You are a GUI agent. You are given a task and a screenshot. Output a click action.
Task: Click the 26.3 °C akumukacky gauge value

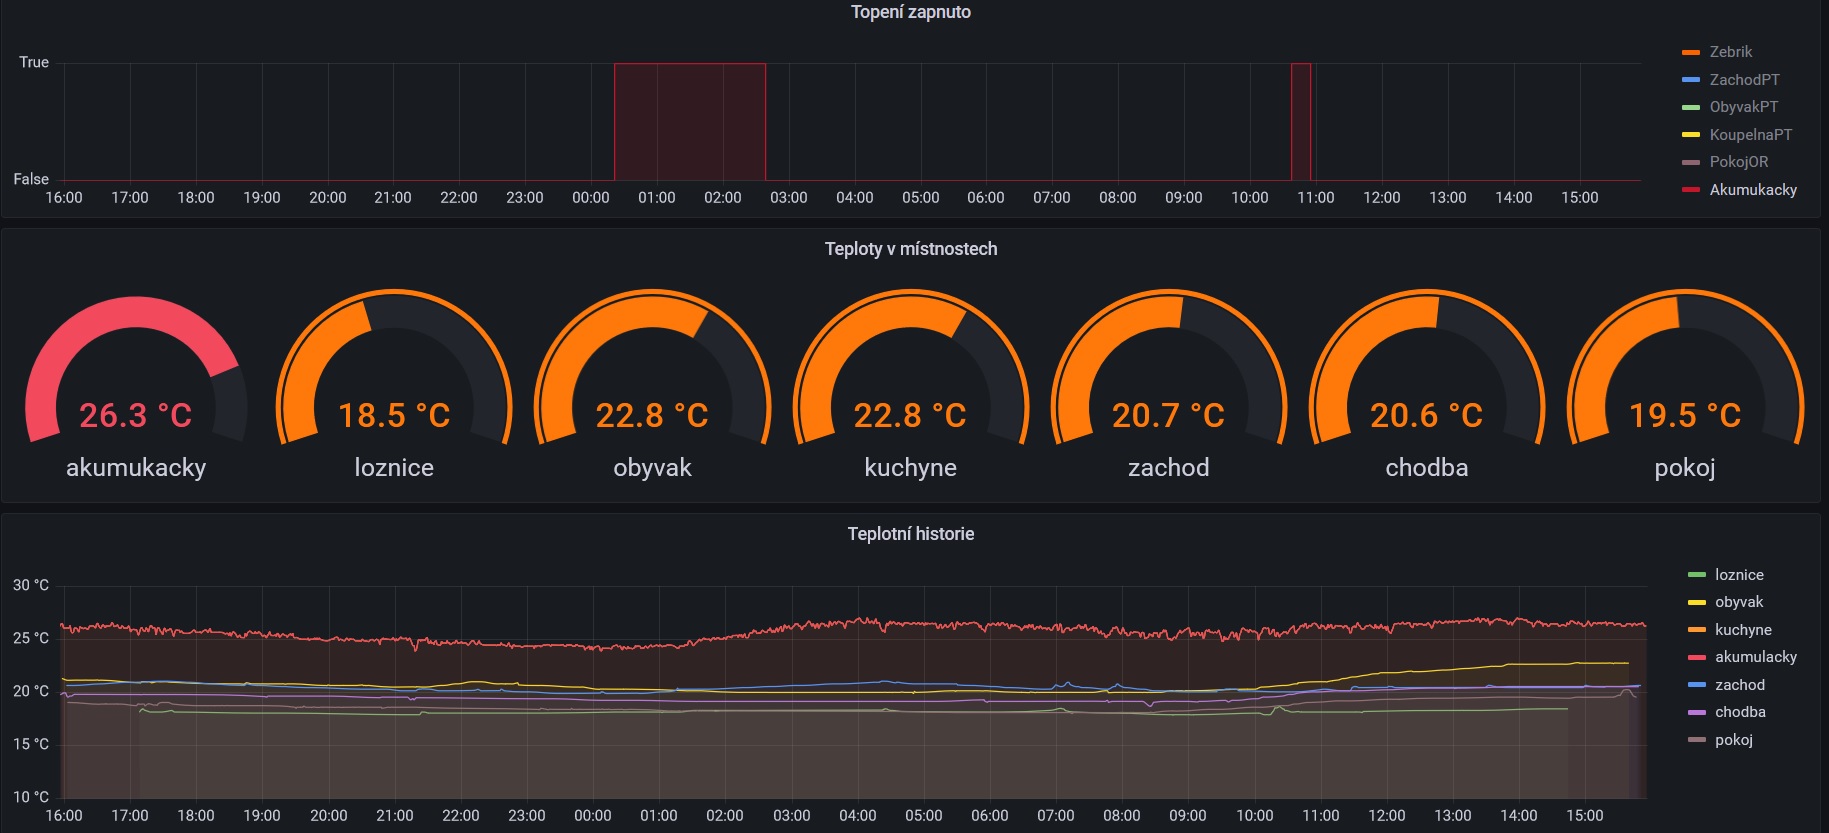pos(135,415)
